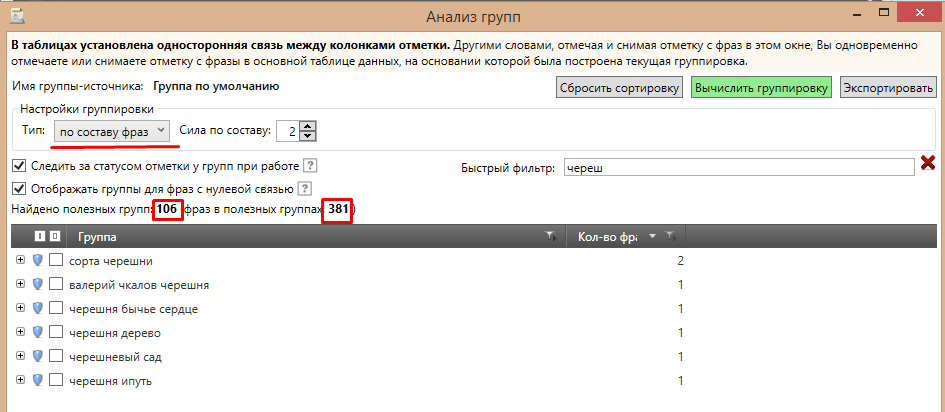Click the green Вычислить группировку button
Image resolution: width=945 pixels, height=412 pixels.
[762, 87]
